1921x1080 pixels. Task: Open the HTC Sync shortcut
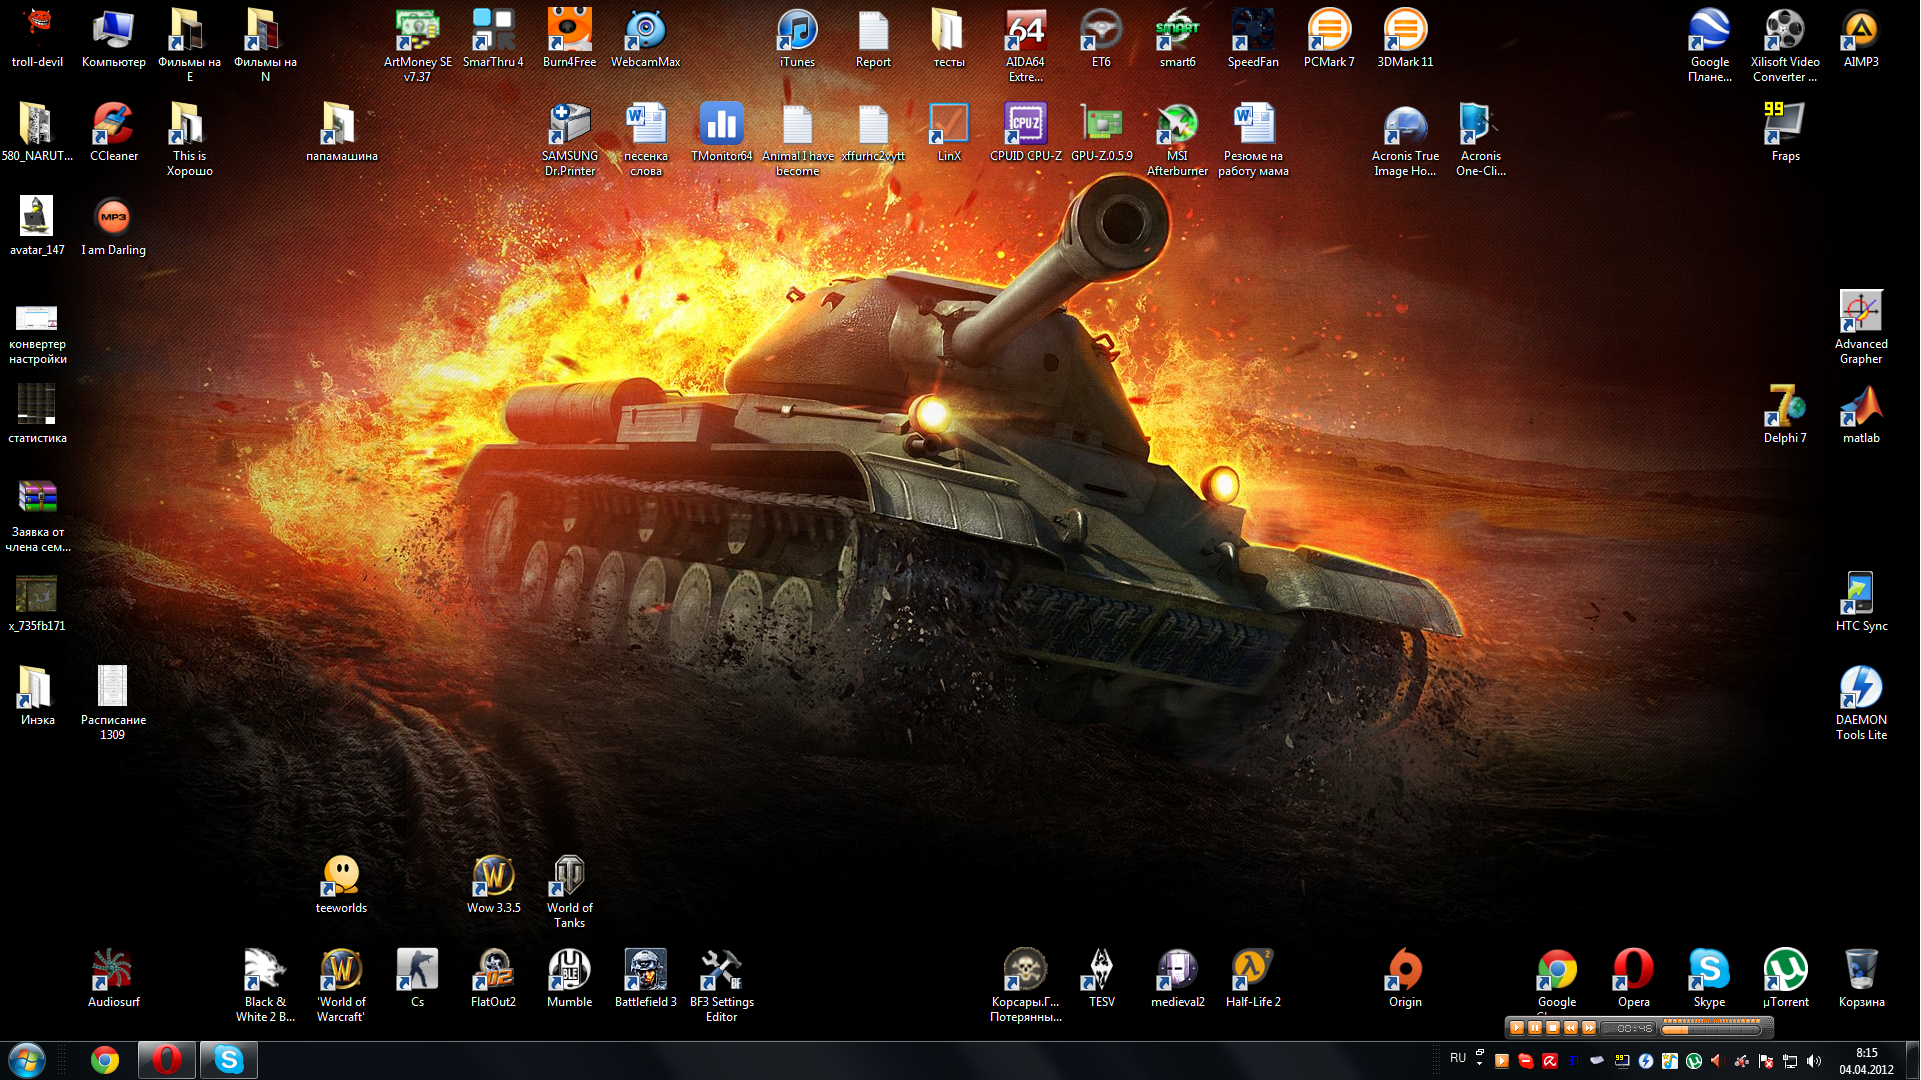[1861, 603]
